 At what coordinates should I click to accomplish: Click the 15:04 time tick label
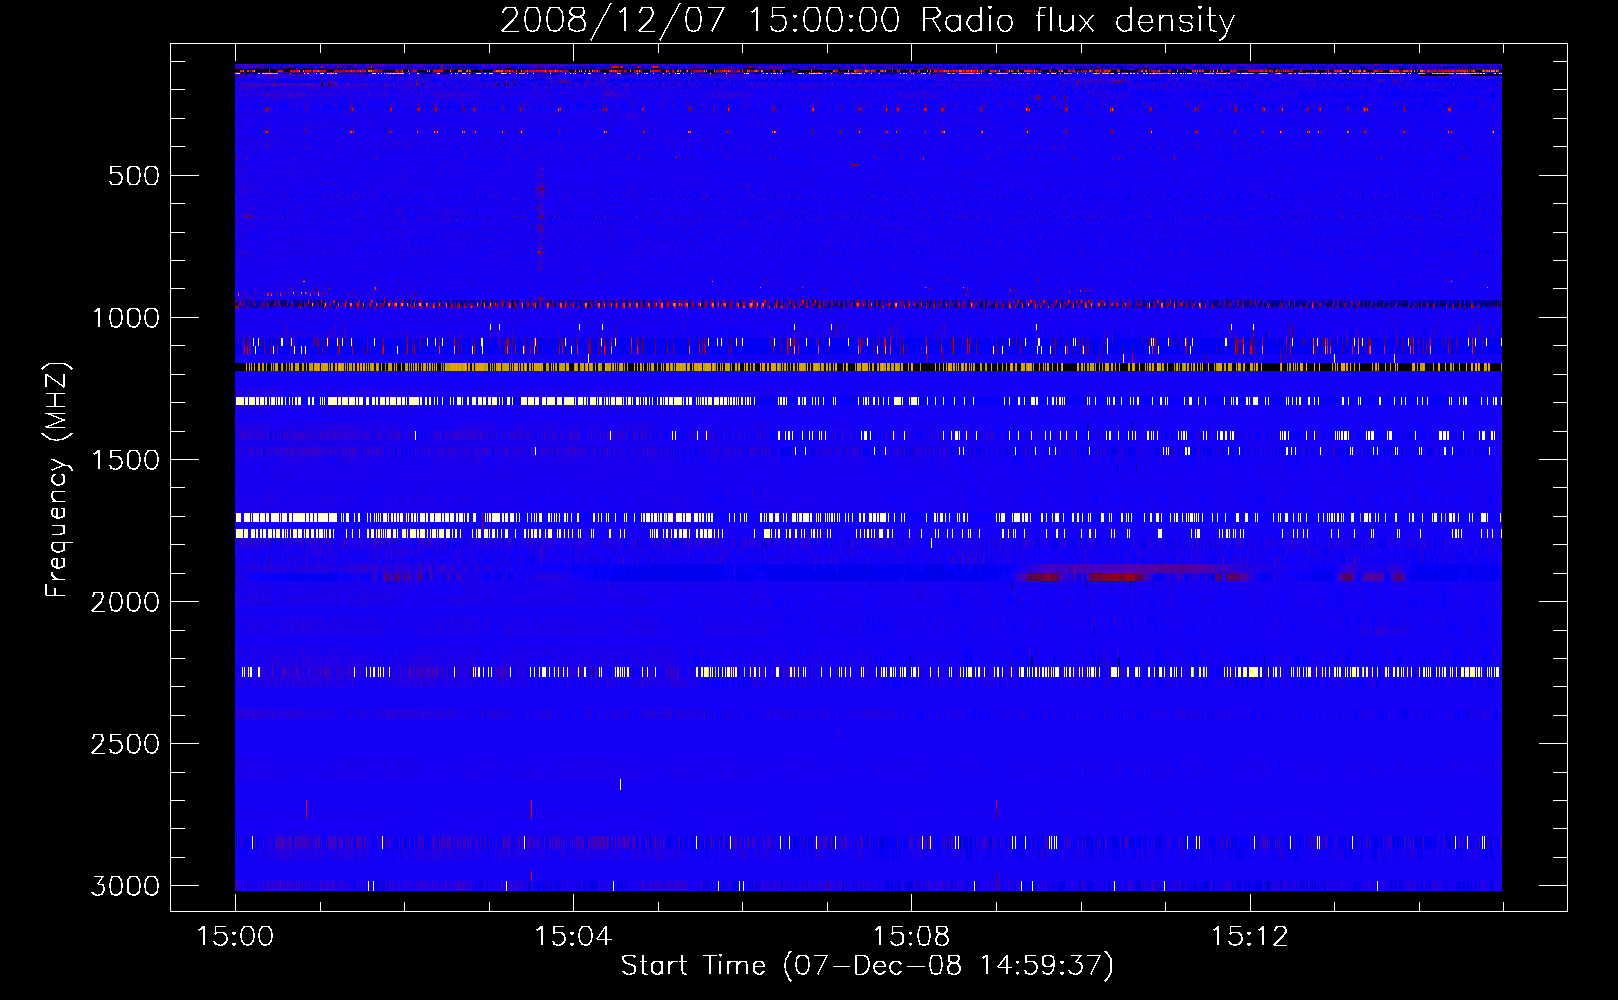[x=573, y=936]
